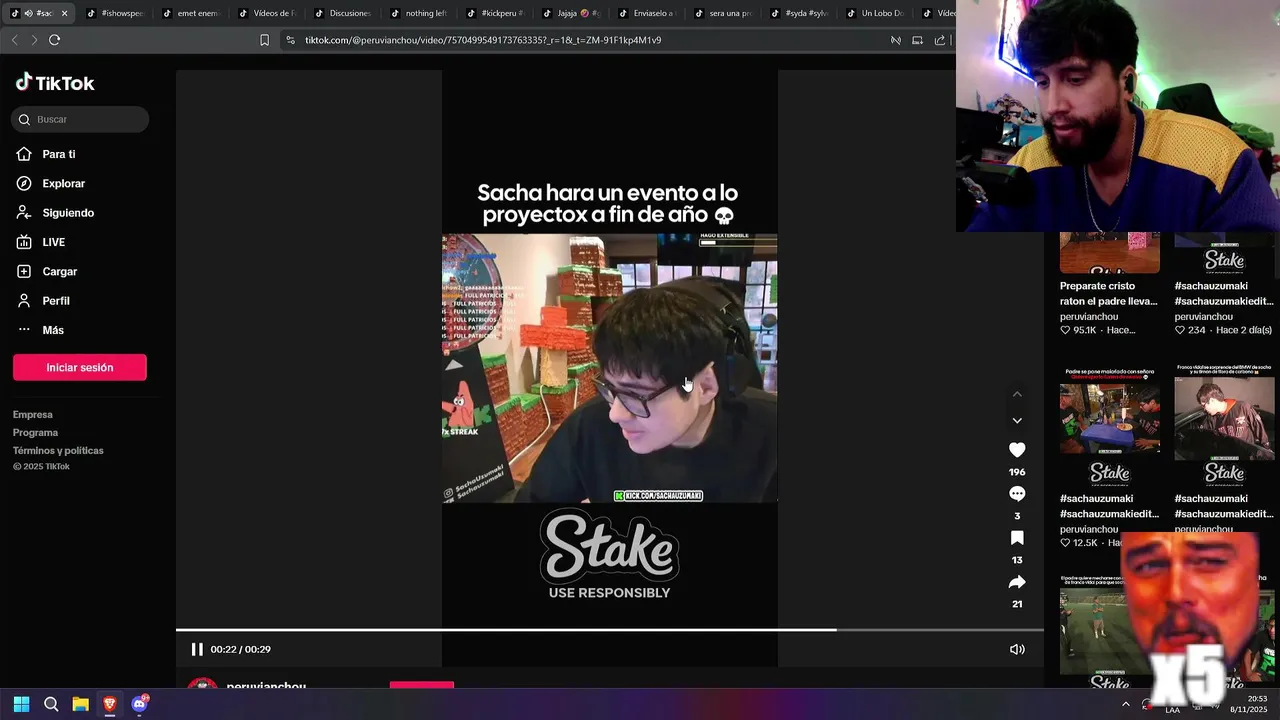Viewport: 1280px width, 720px height.
Task: Mute the video using the speaker icon
Action: tap(1017, 649)
